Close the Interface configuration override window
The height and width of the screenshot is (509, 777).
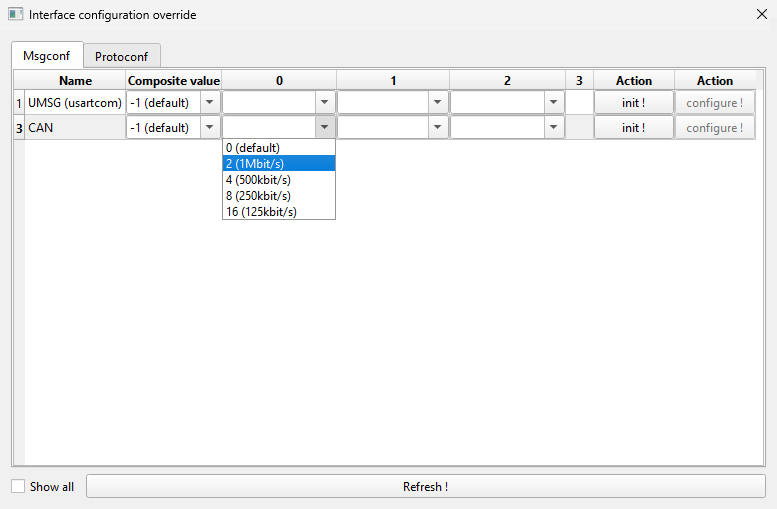[x=760, y=15]
